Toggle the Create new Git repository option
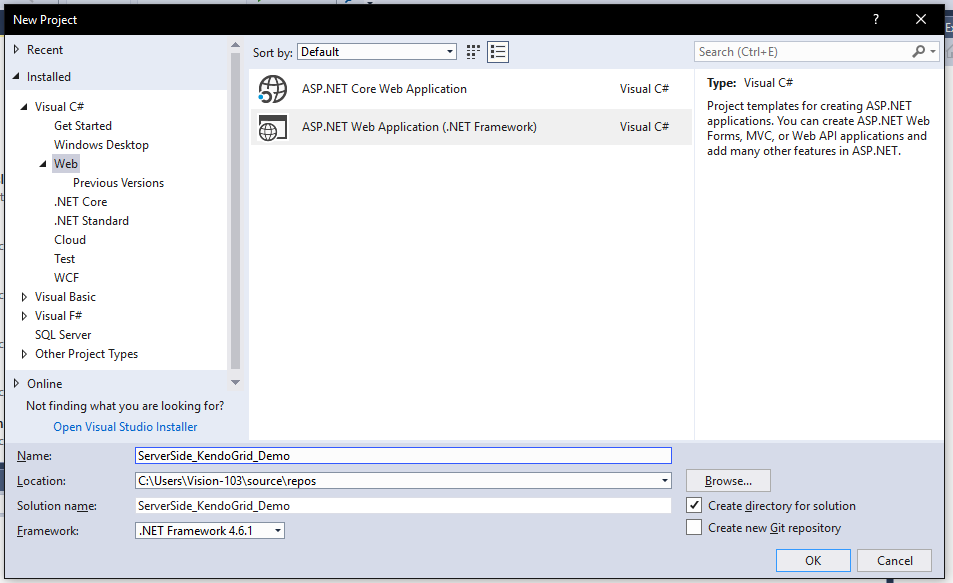The image size is (953, 583). (693, 527)
